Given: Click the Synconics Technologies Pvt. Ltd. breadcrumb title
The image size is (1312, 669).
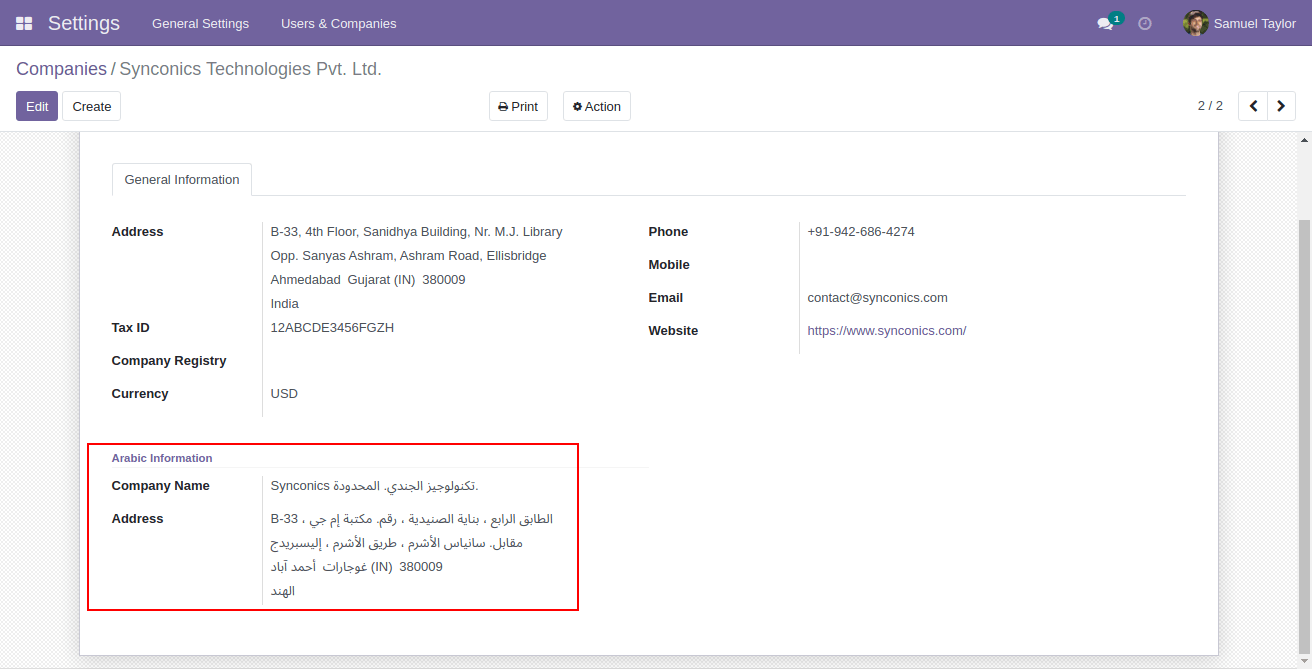Looking at the screenshot, I should (x=250, y=69).
